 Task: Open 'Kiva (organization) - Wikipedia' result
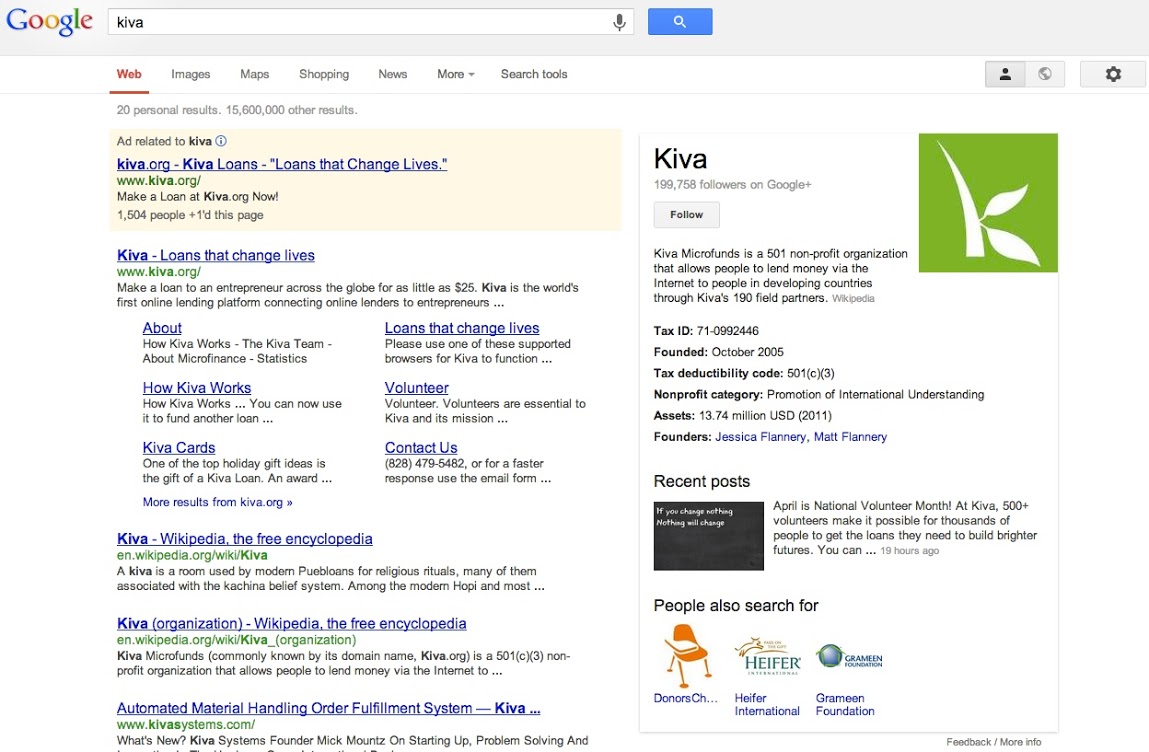click(292, 624)
